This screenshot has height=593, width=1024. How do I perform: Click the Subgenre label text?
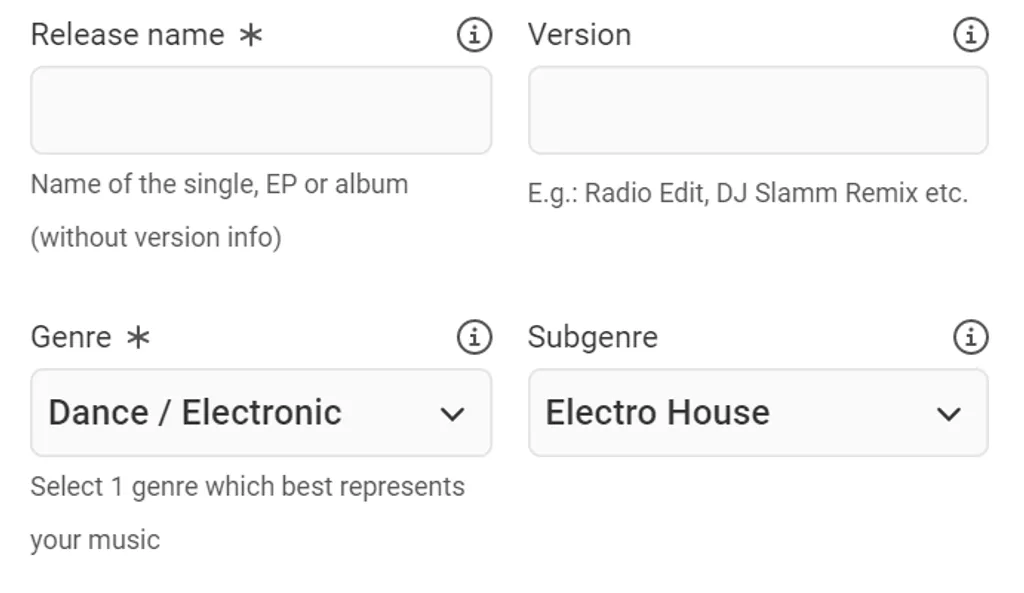[x=592, y=337]
